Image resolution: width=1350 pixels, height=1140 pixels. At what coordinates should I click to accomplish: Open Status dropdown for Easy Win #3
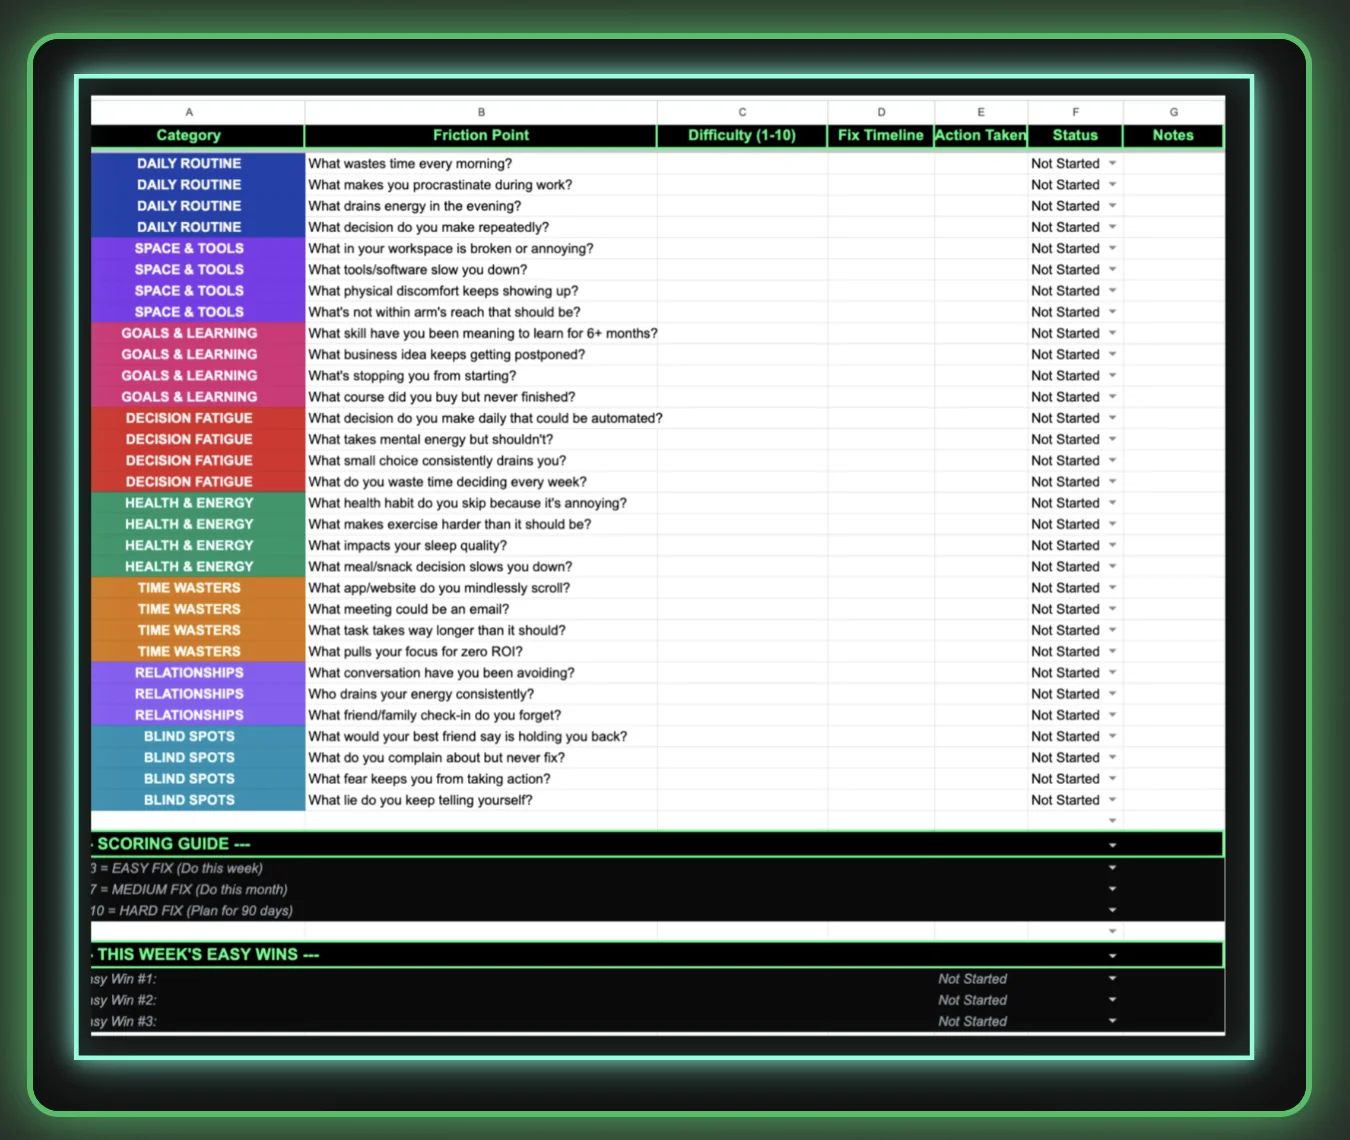1112,1020
